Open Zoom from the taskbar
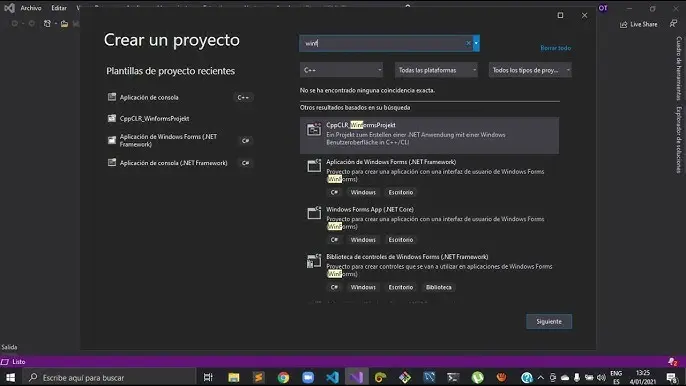Screen dimensions: 686x386 coord(308,377)
